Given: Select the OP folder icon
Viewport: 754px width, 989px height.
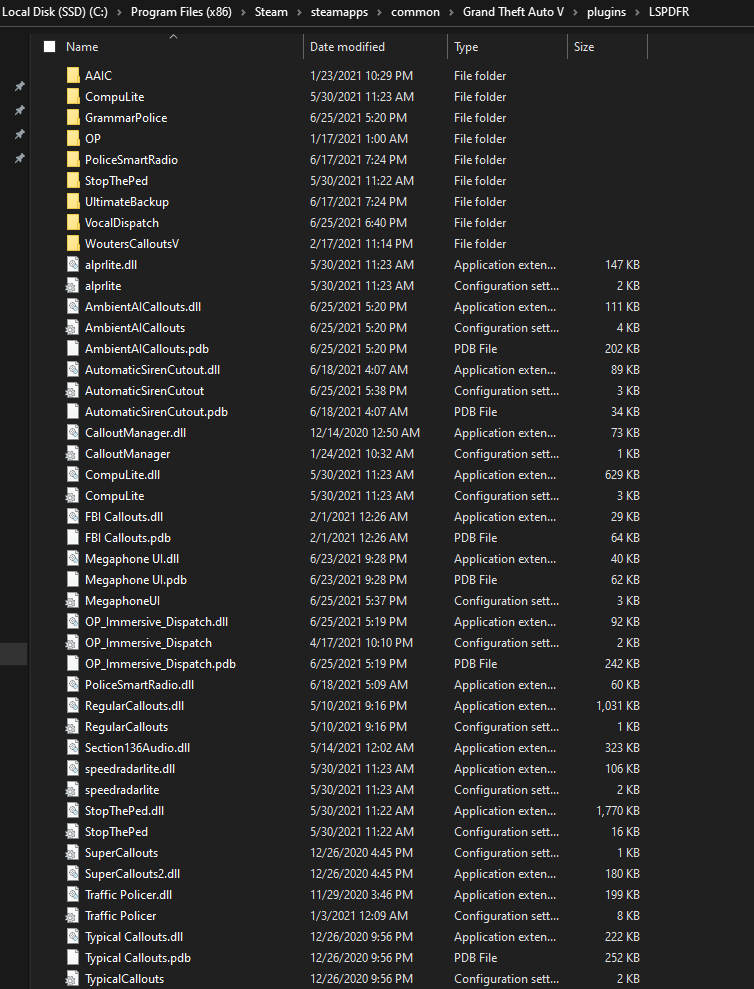Looking at the screenshot, I should 73,139.
